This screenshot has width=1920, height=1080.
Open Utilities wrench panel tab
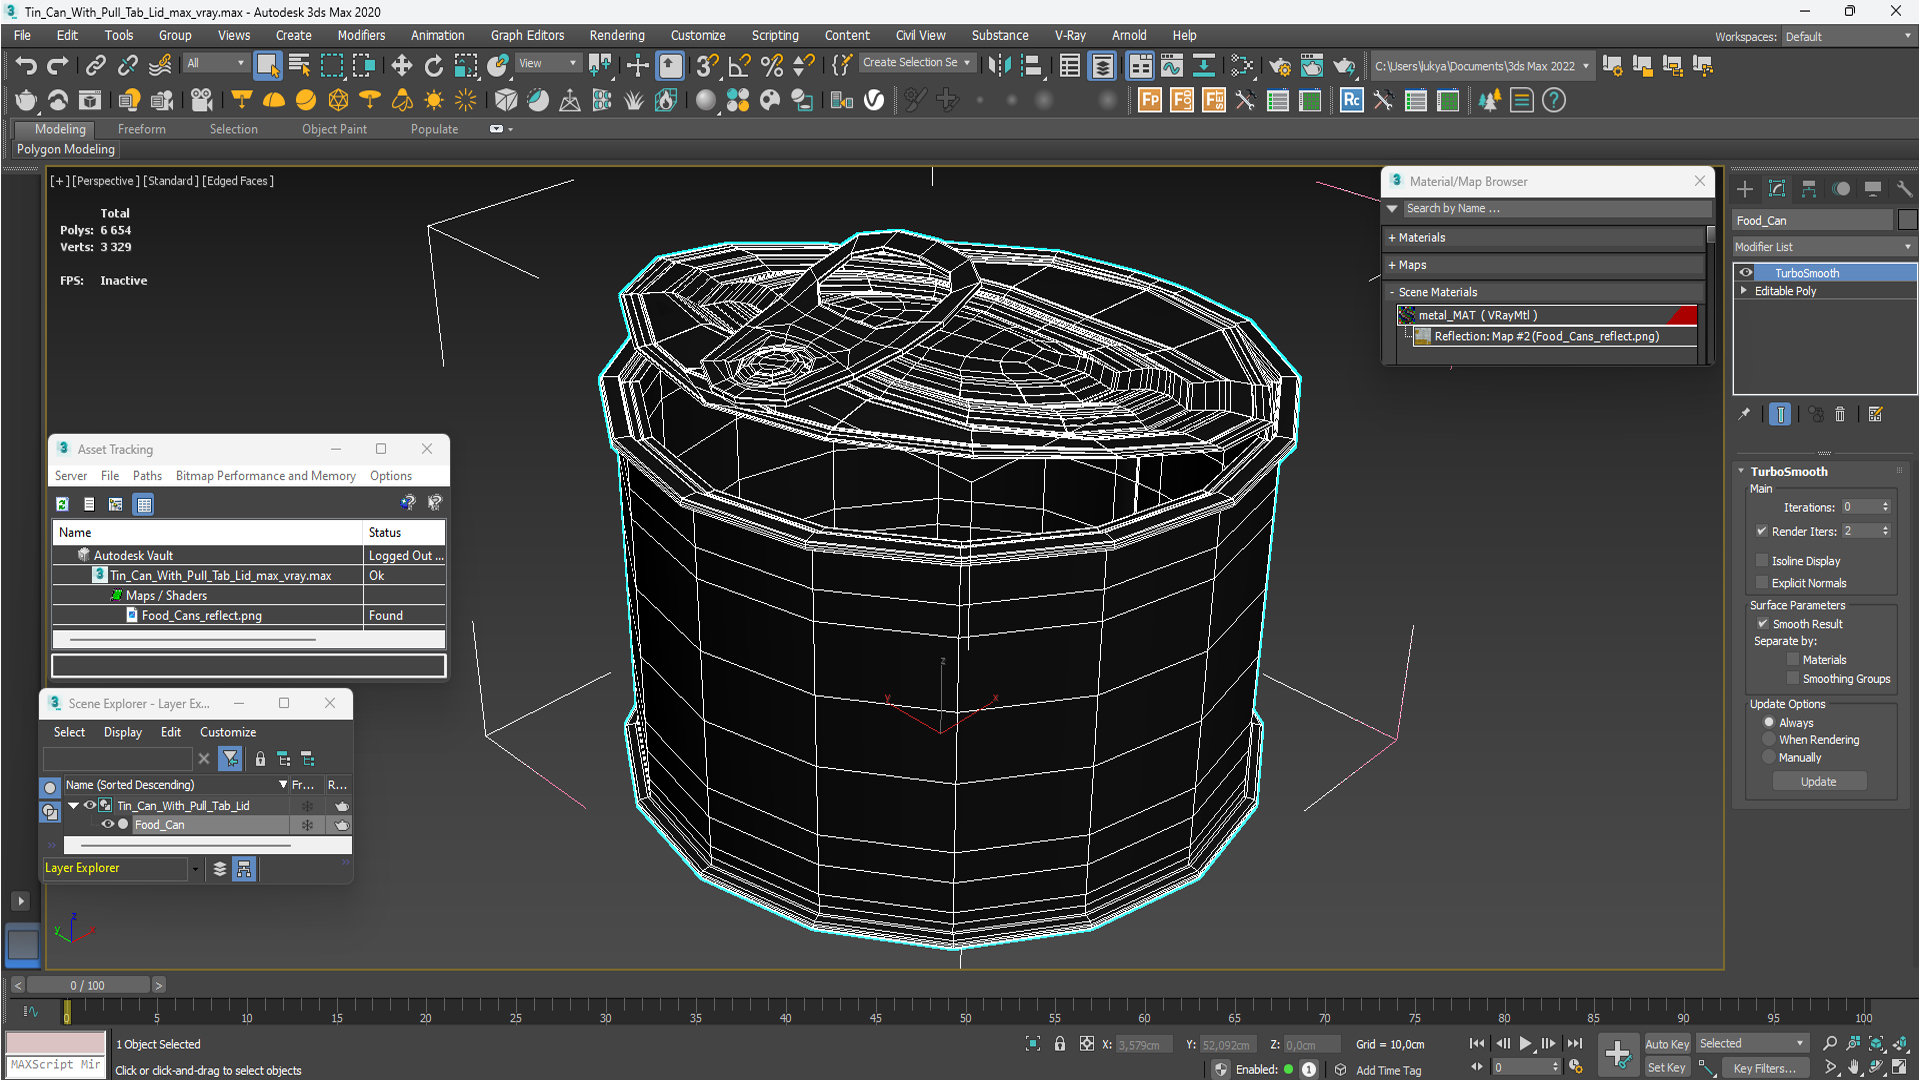tap(1905, 189)
